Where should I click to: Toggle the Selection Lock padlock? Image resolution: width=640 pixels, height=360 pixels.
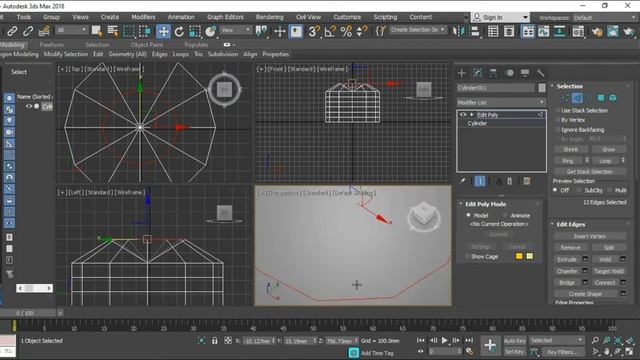[x=215, y=340]
